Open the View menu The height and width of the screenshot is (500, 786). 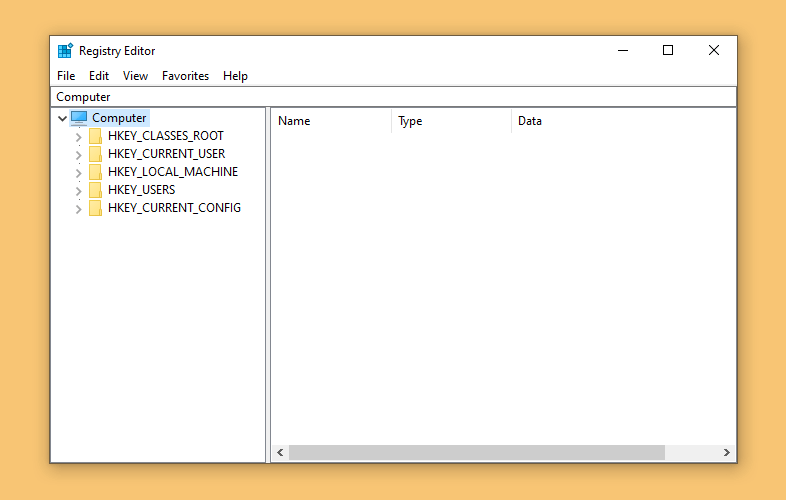tap(135, 76)
